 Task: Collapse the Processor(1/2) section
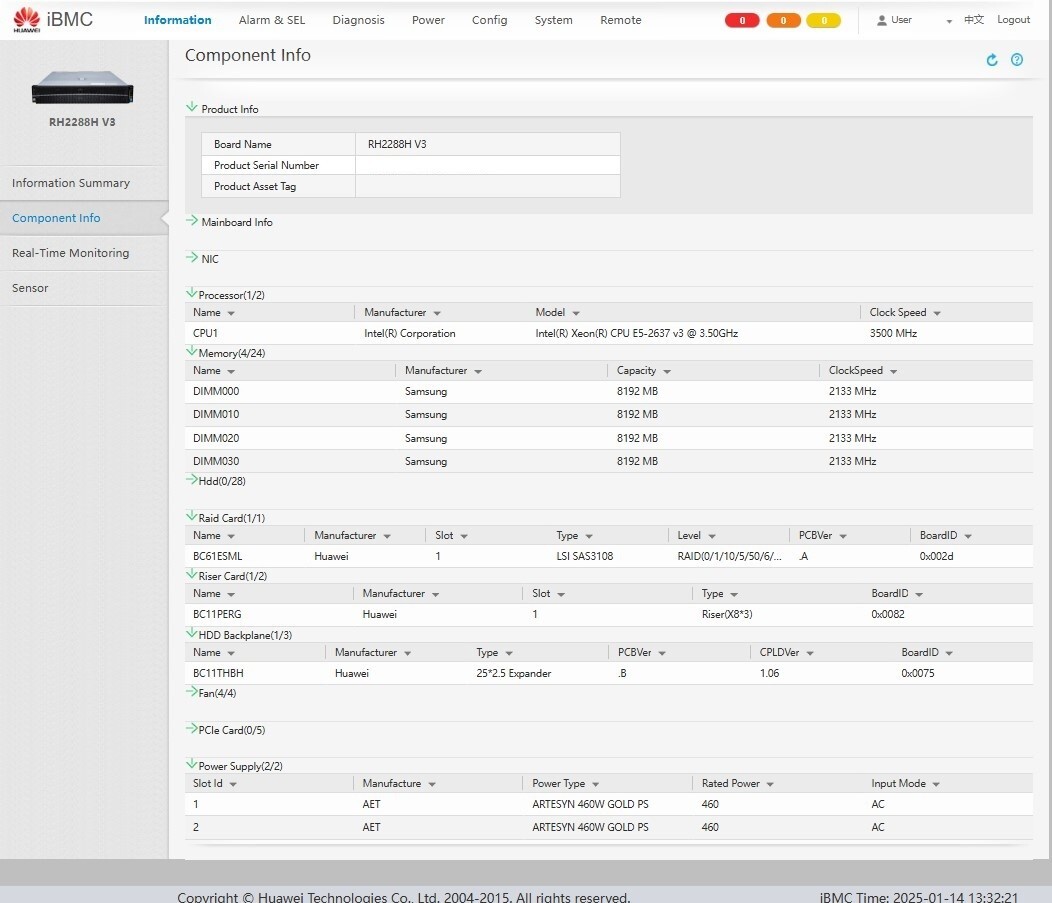click(191, 293)
